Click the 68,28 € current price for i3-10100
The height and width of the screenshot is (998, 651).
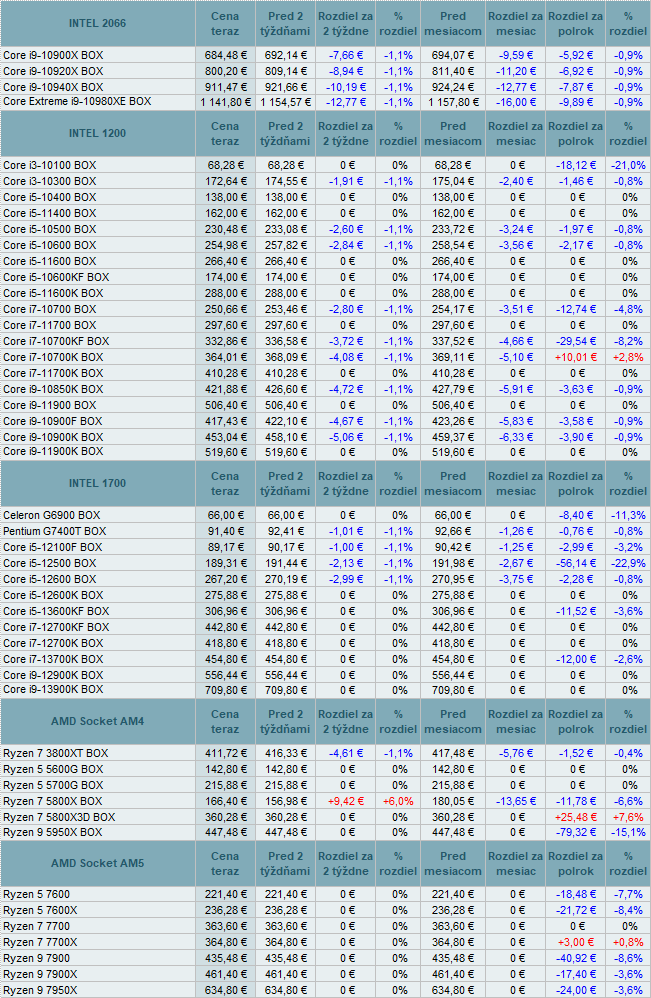click(x=225, y=165)
